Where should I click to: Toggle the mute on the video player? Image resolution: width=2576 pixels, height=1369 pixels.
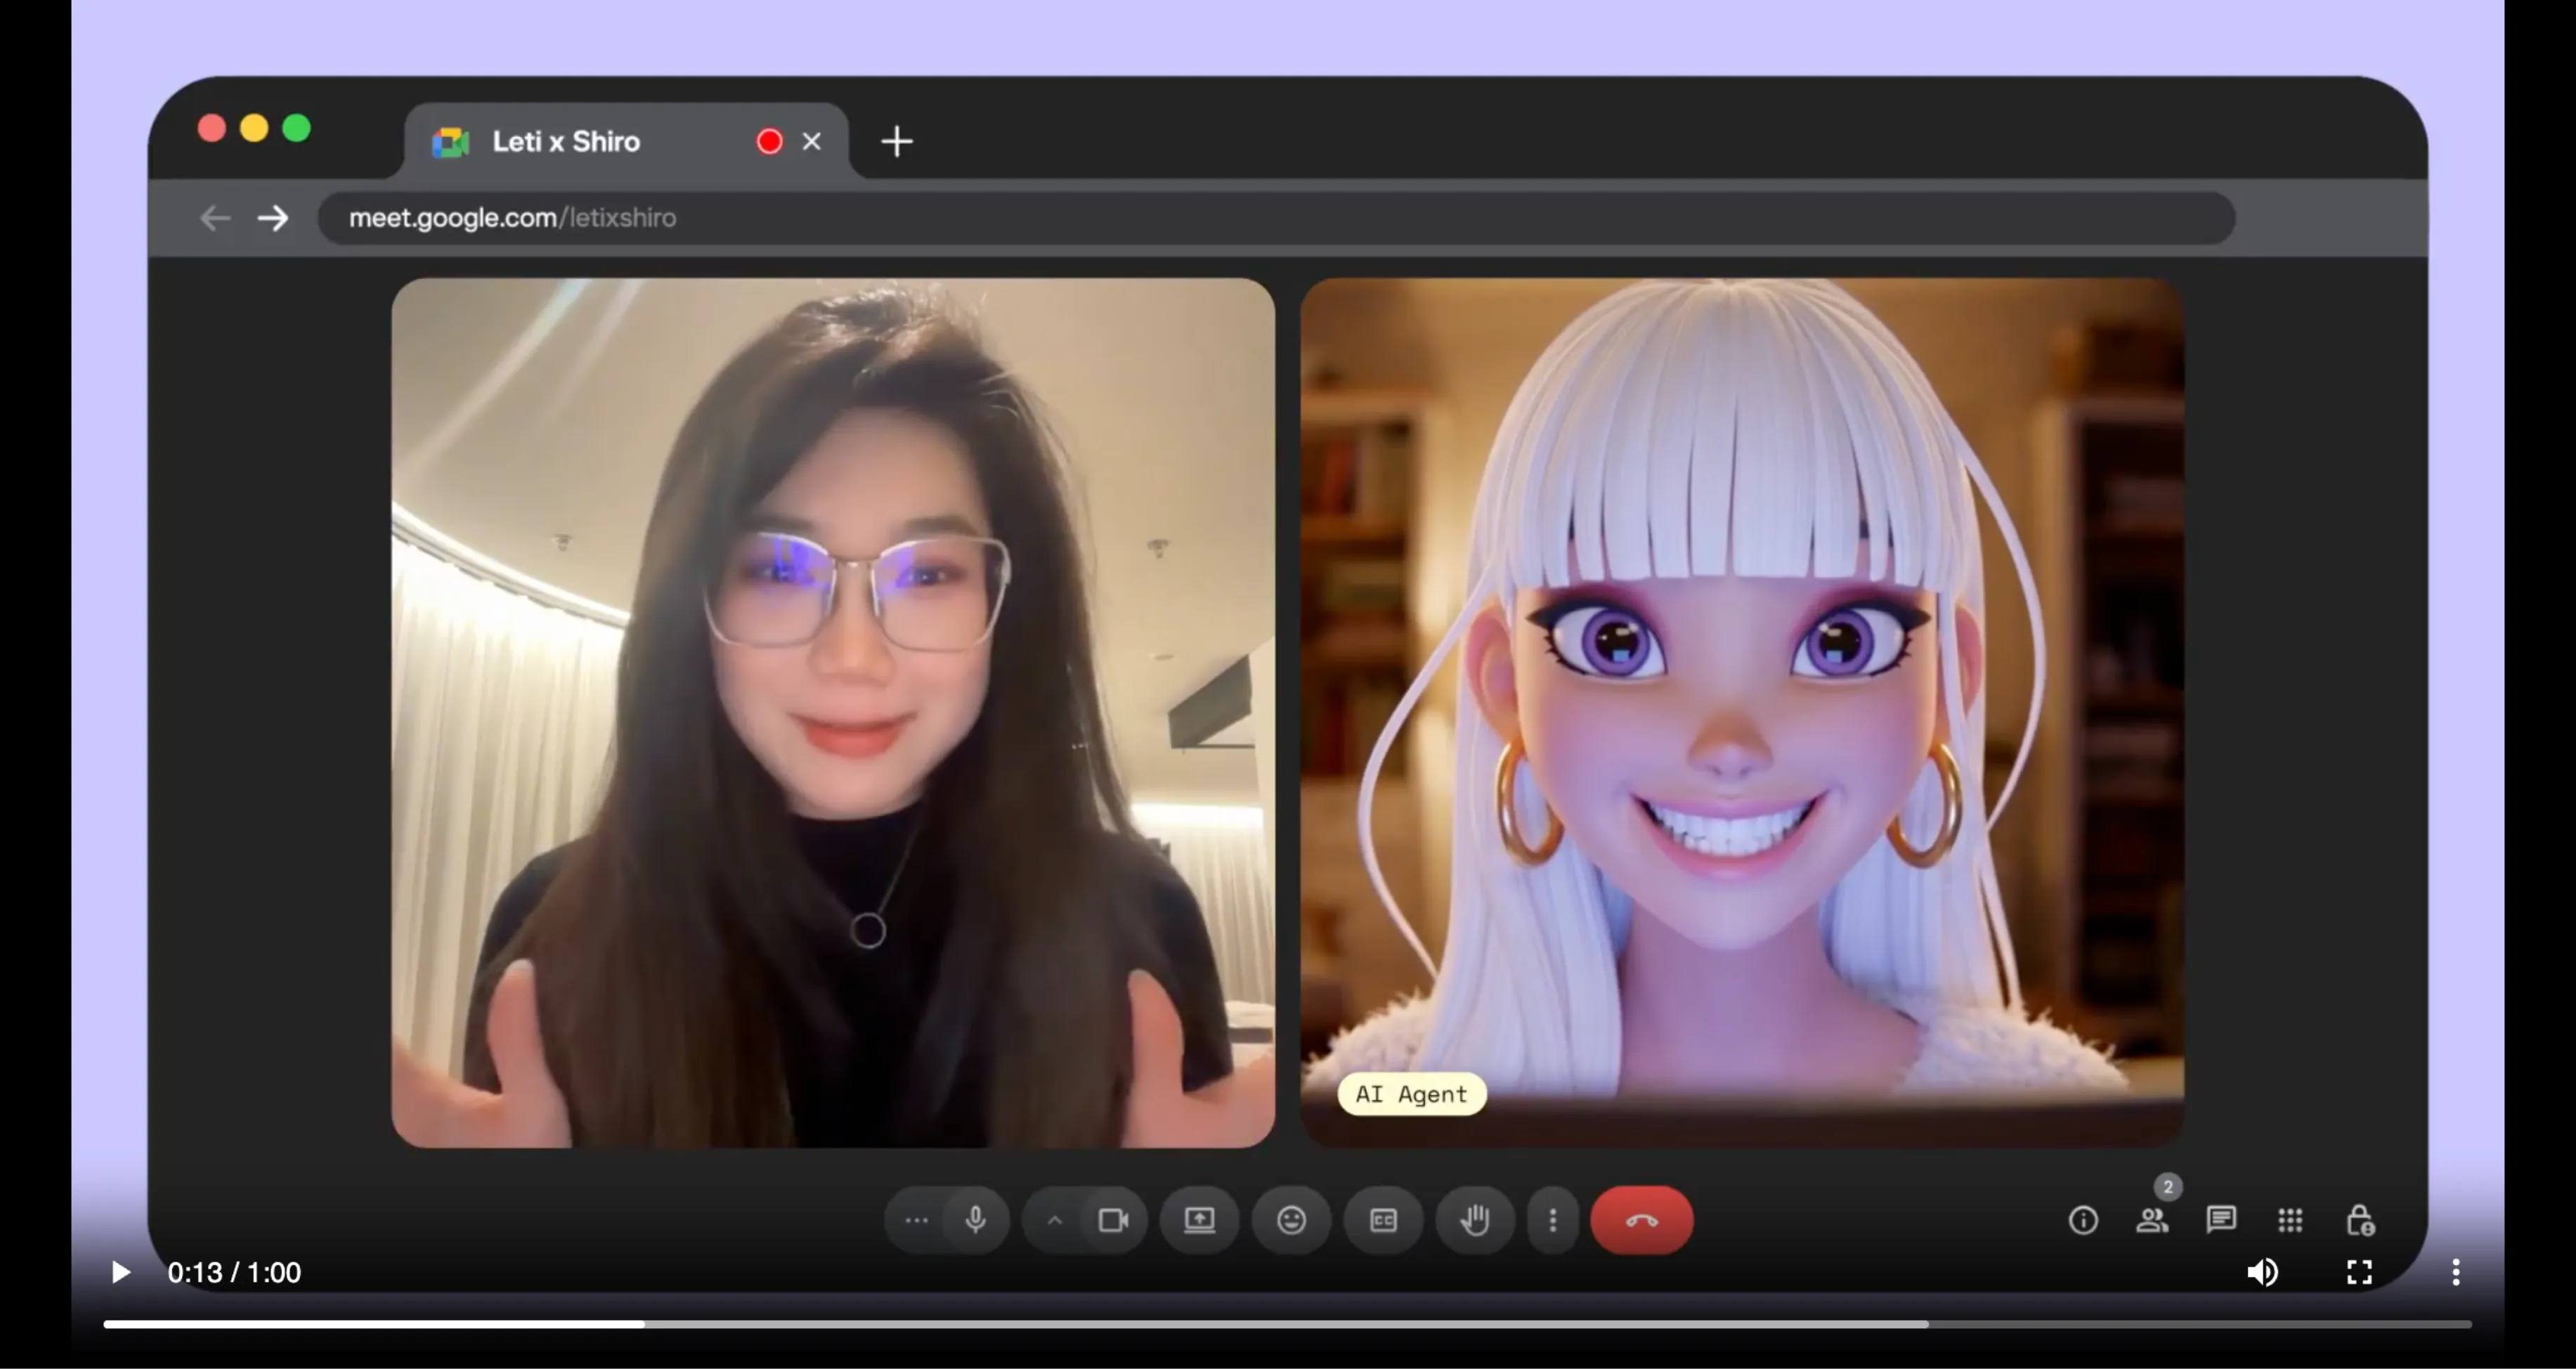coord(2263,1272)
